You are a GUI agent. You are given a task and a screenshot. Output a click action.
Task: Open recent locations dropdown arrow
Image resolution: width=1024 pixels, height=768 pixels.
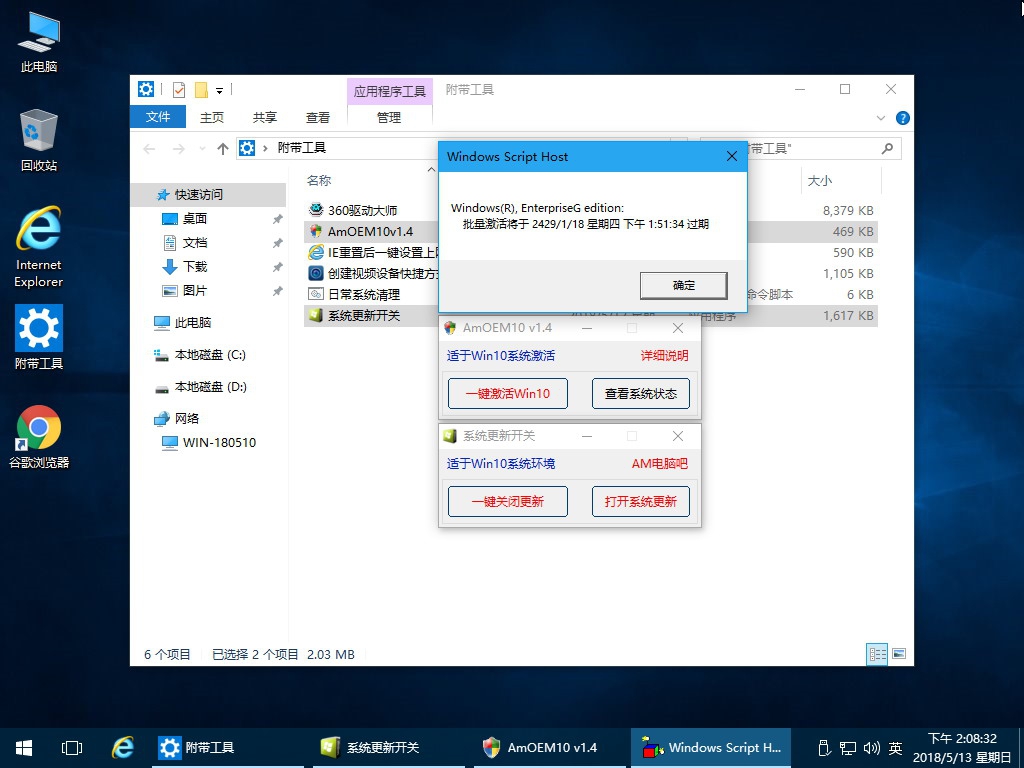202,149
